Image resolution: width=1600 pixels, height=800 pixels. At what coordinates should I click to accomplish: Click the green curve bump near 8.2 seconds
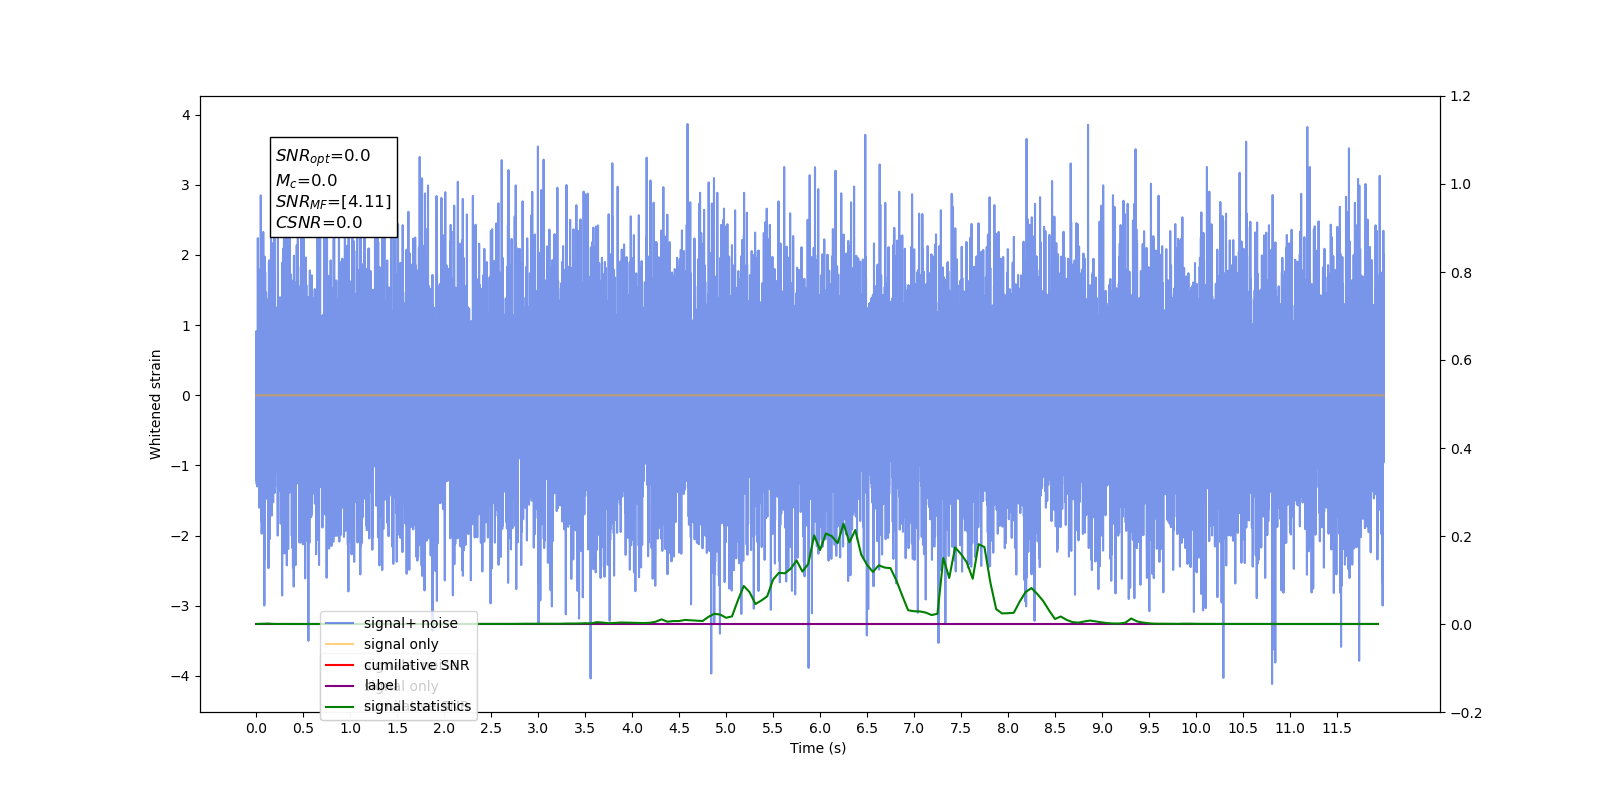coord(1031,588)
